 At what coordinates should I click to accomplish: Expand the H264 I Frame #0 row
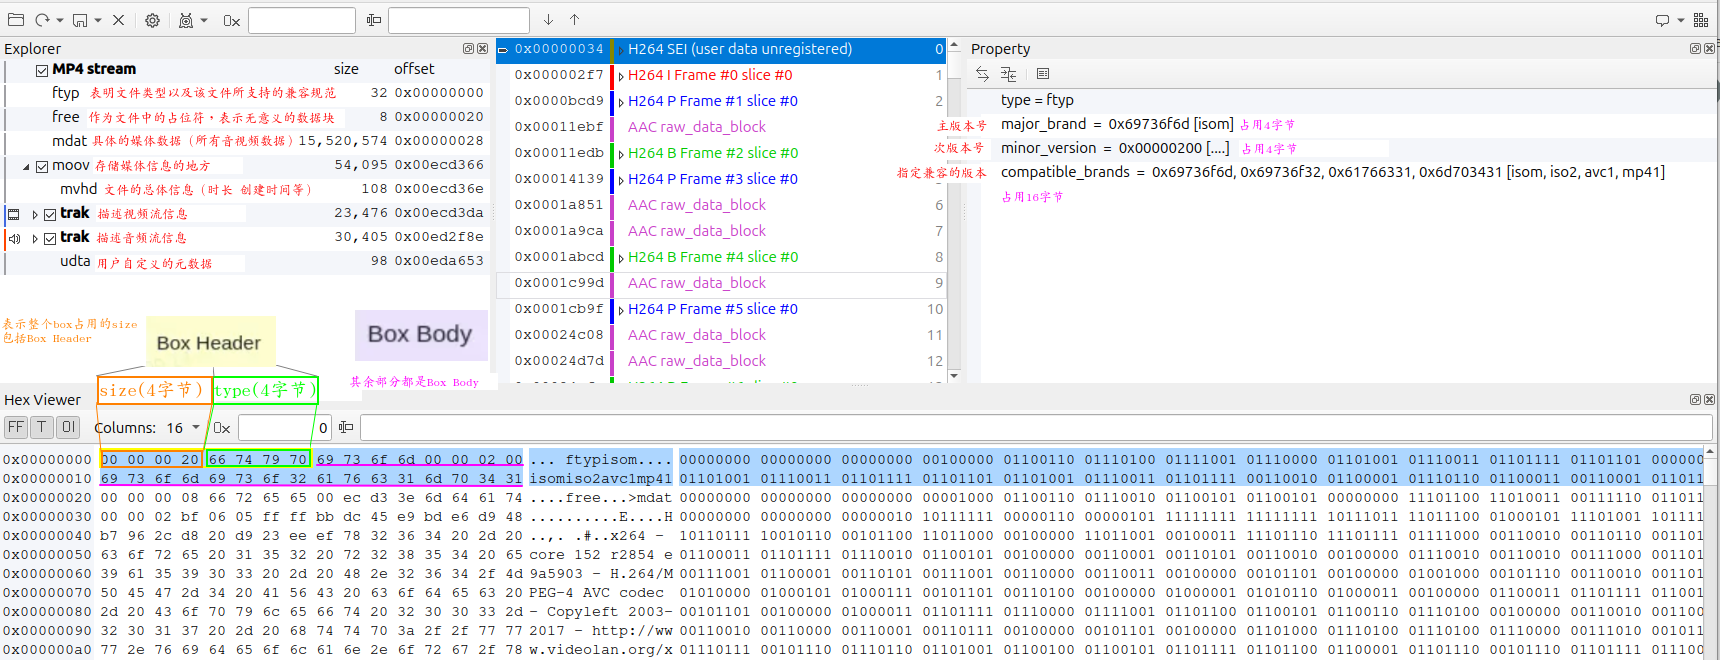click(621, 76)
